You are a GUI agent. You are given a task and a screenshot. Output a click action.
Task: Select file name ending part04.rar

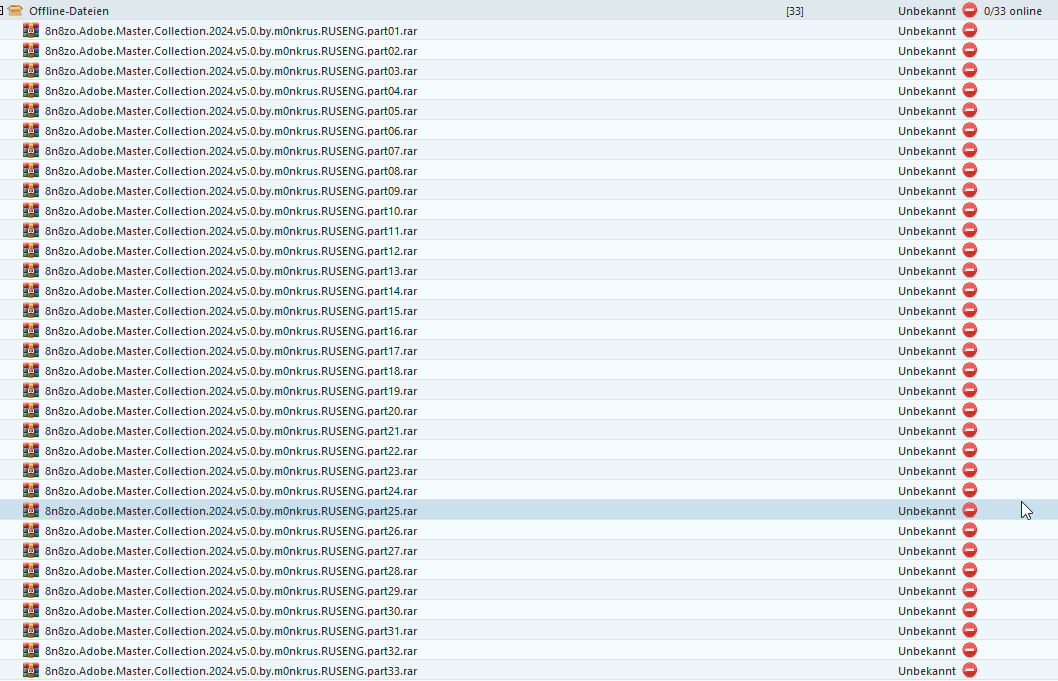(x=231, y=91)
